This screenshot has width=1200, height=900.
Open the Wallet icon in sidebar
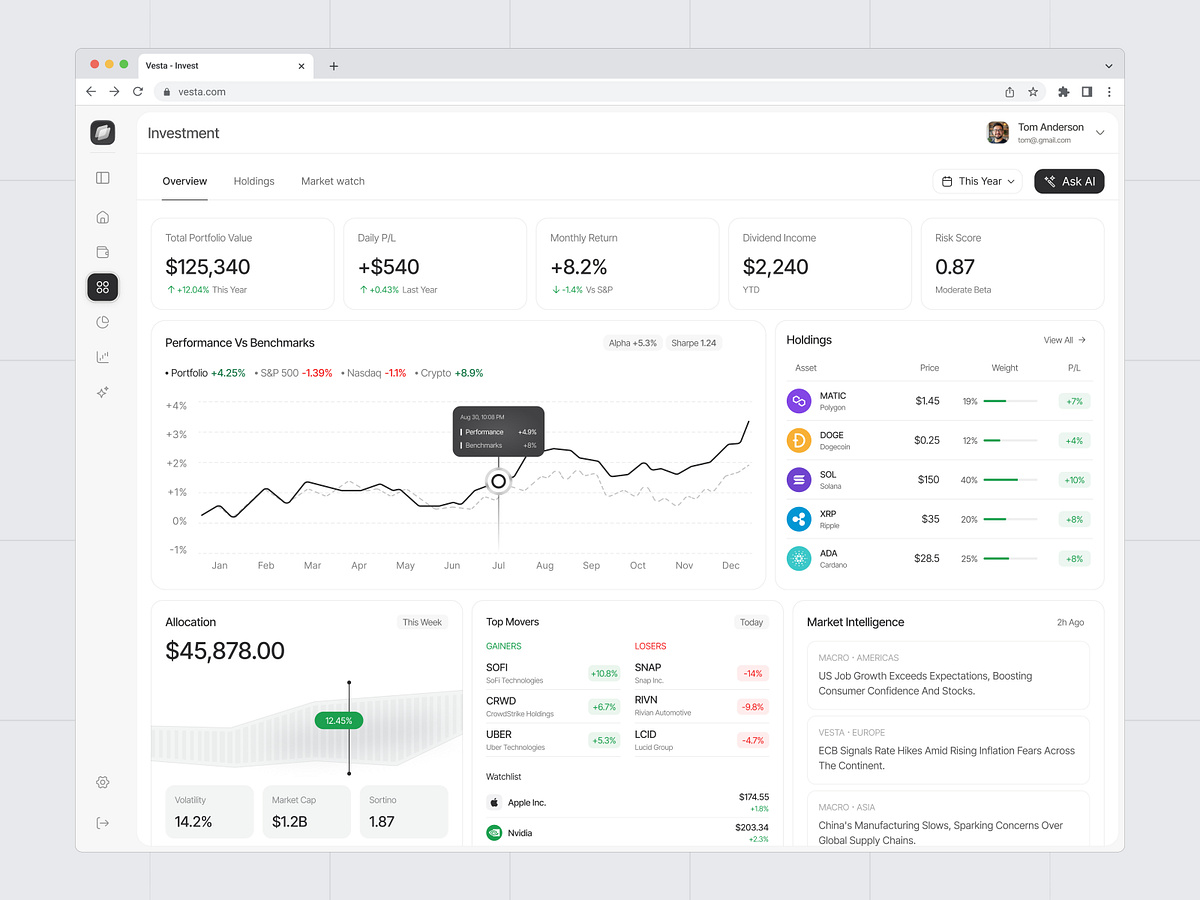pos(102,252)
